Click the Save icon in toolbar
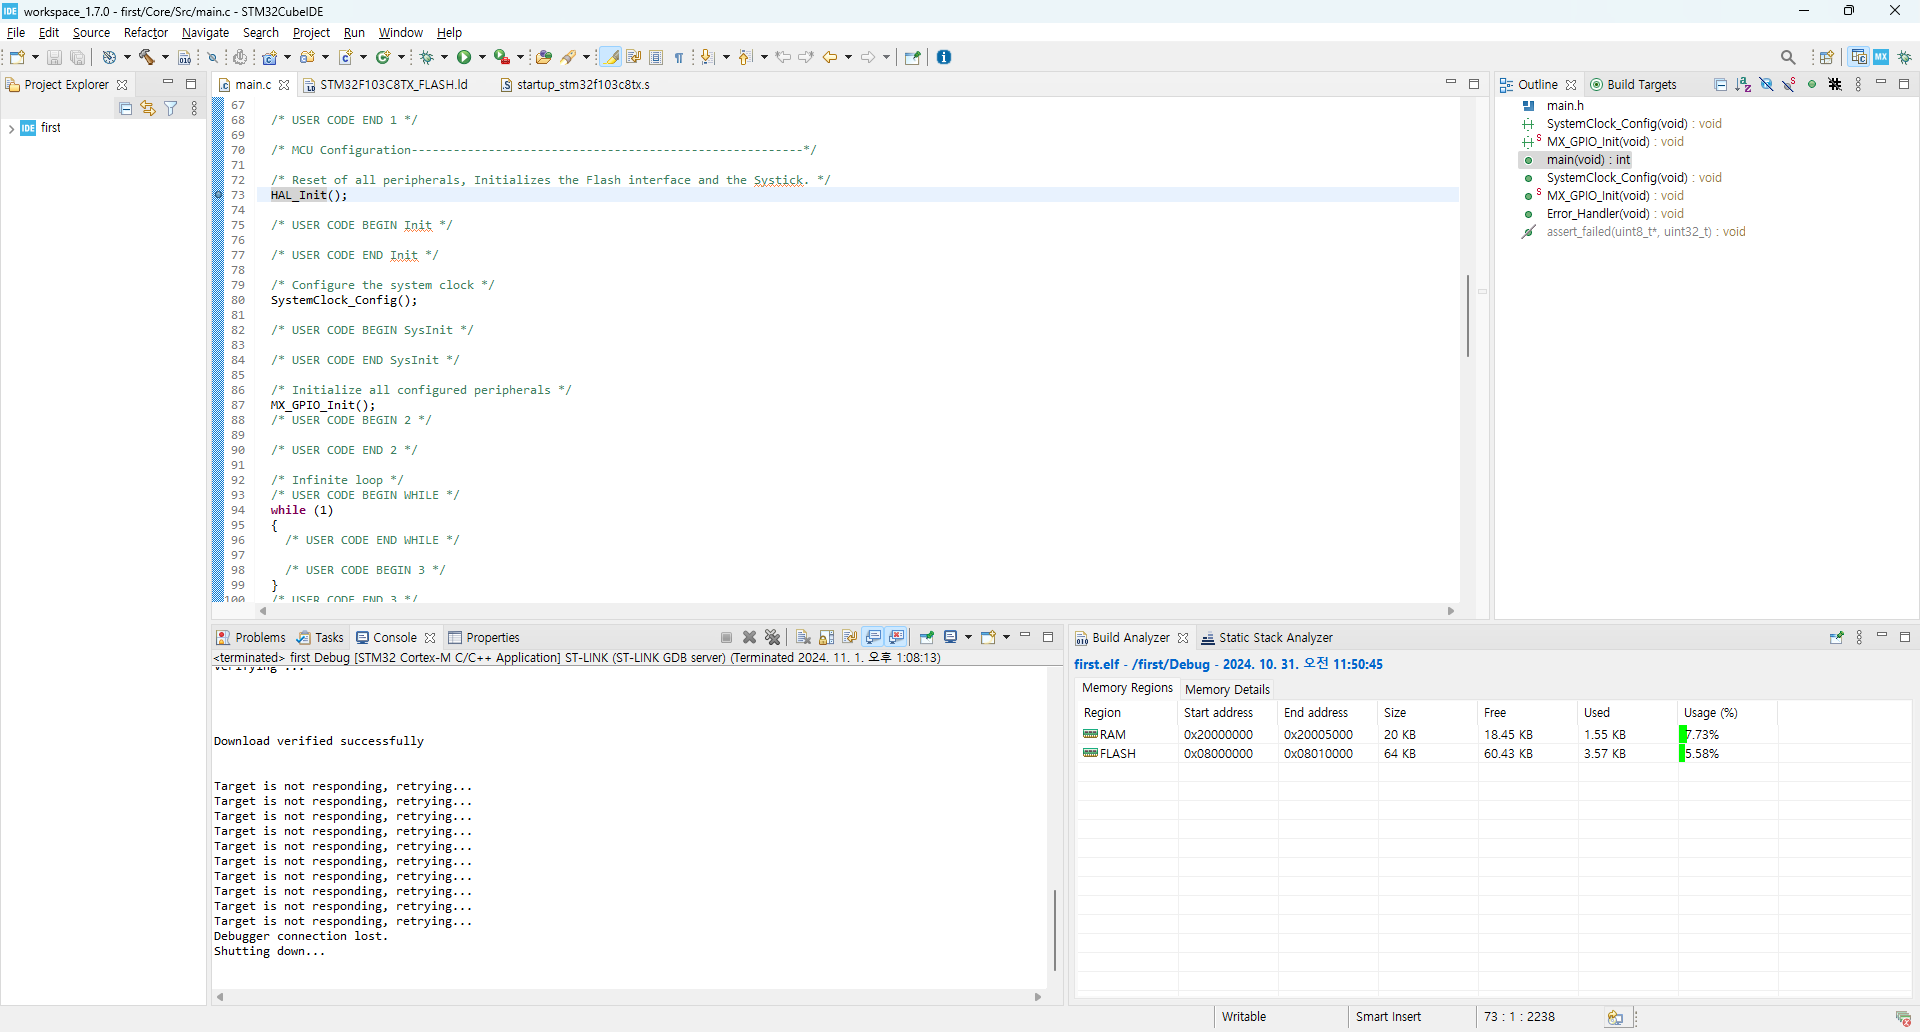 (54, 57)
